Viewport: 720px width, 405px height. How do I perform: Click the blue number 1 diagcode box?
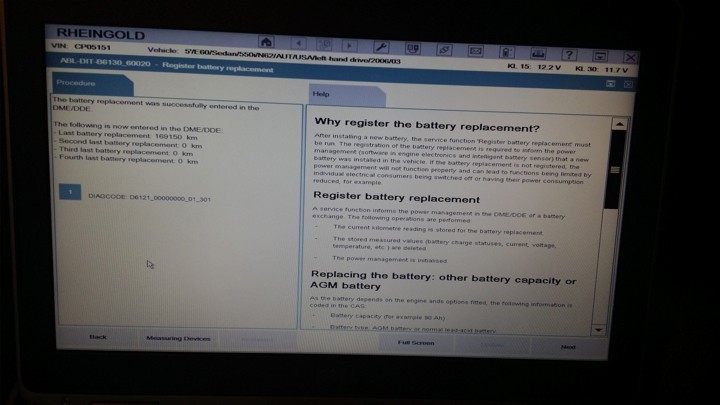coord(70,192)
